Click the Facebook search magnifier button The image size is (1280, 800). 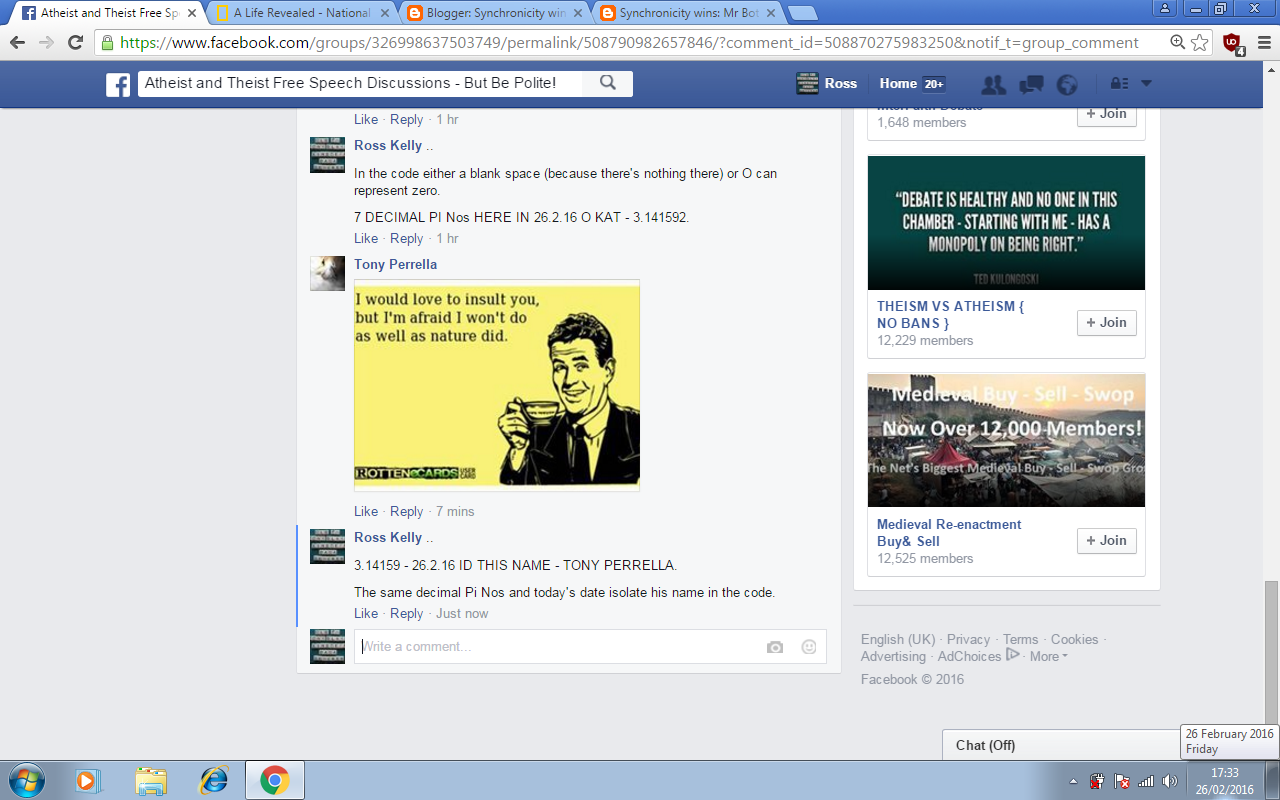[x=608, y=83]
